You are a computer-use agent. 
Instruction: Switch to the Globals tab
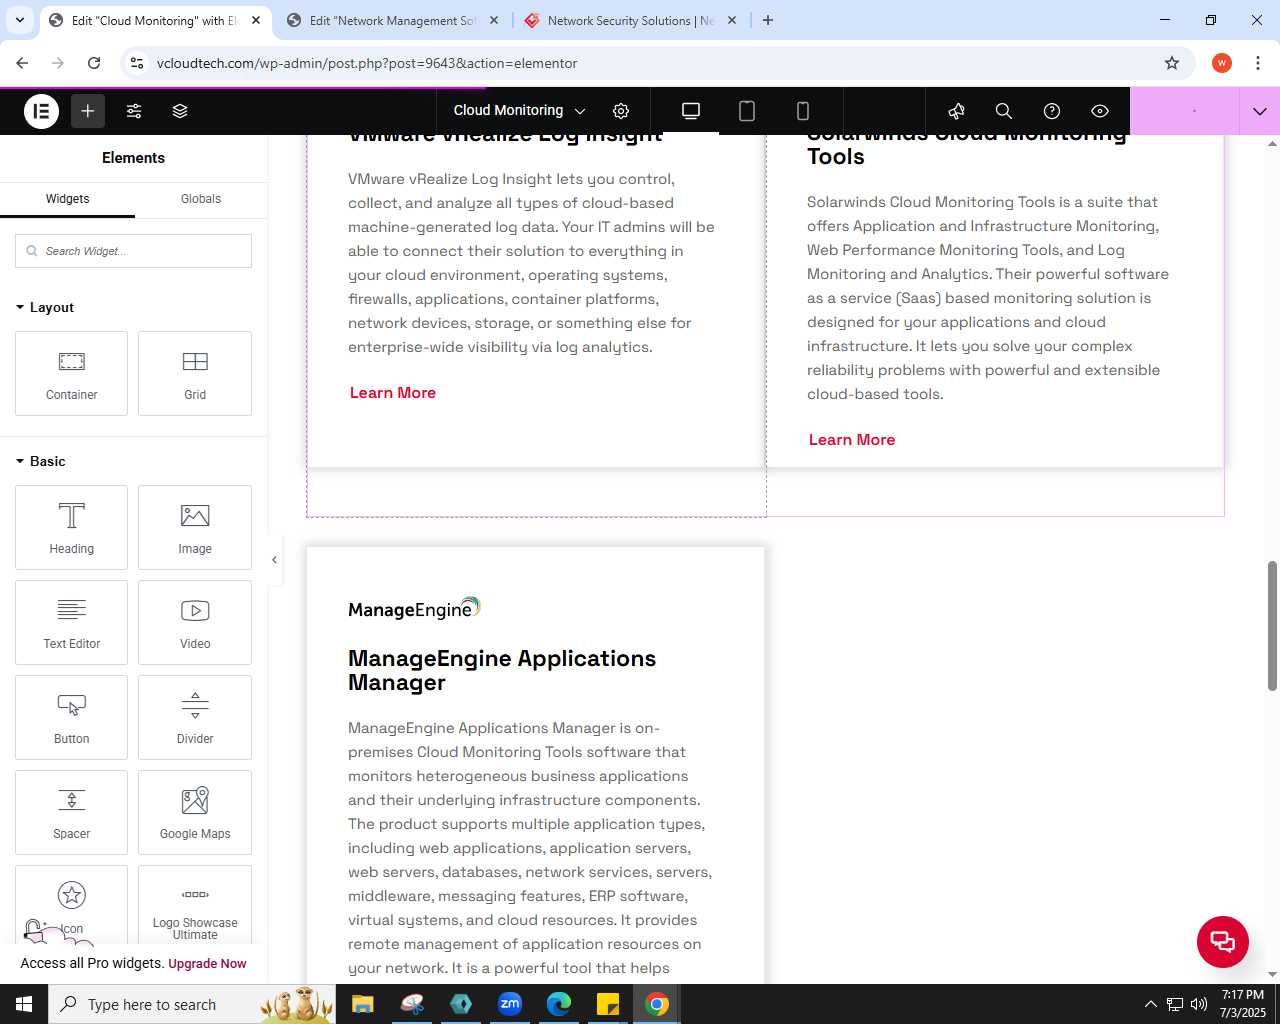[201, 199]
